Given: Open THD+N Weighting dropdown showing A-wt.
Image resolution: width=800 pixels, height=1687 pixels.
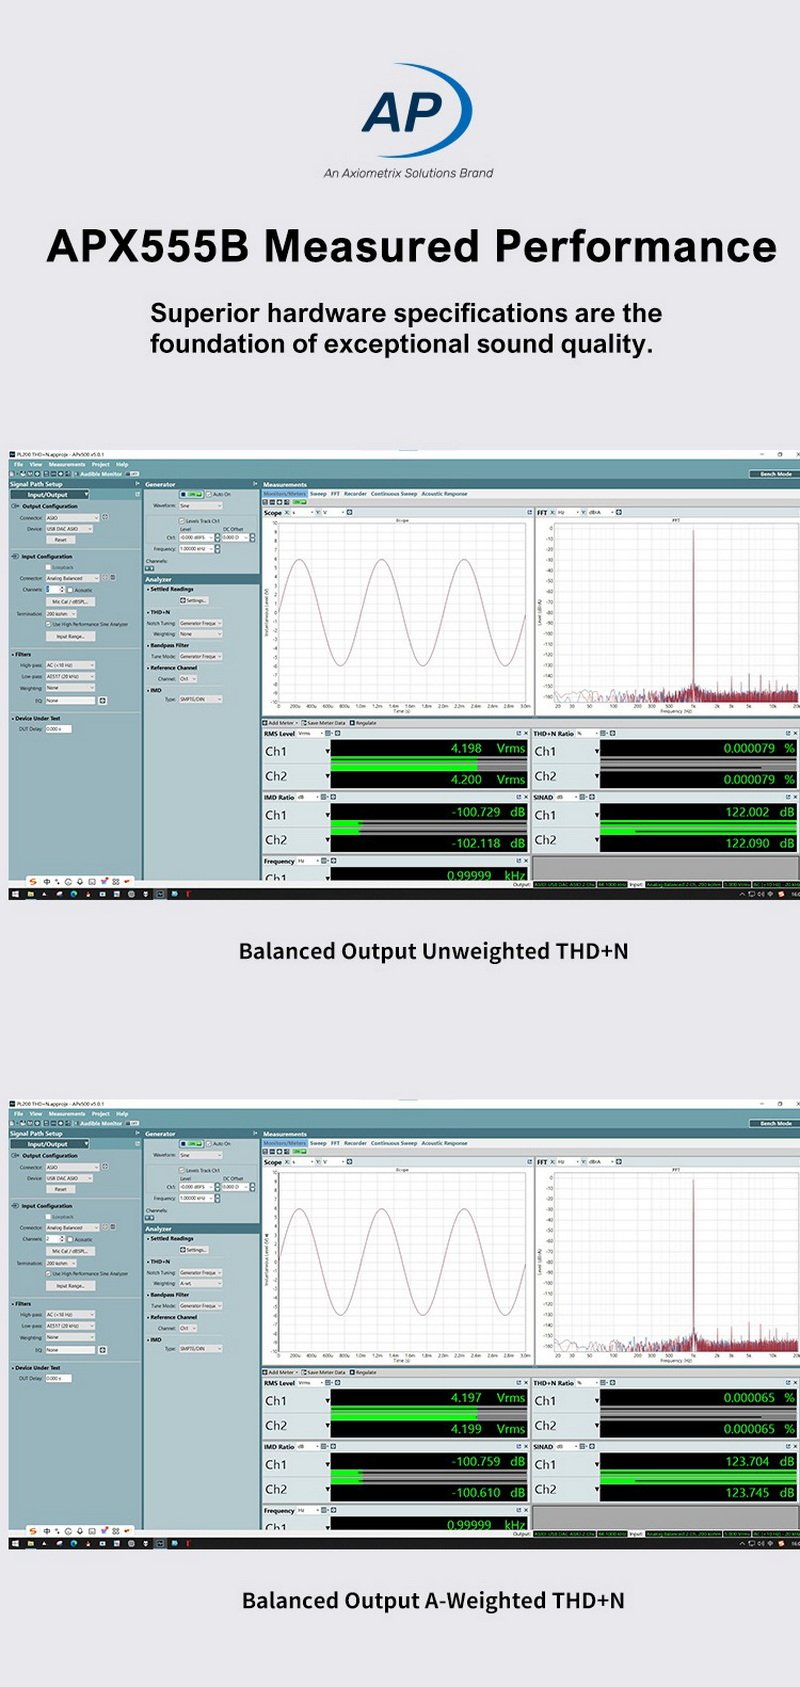Looking at the screenshot, I should pos(200,1283).
